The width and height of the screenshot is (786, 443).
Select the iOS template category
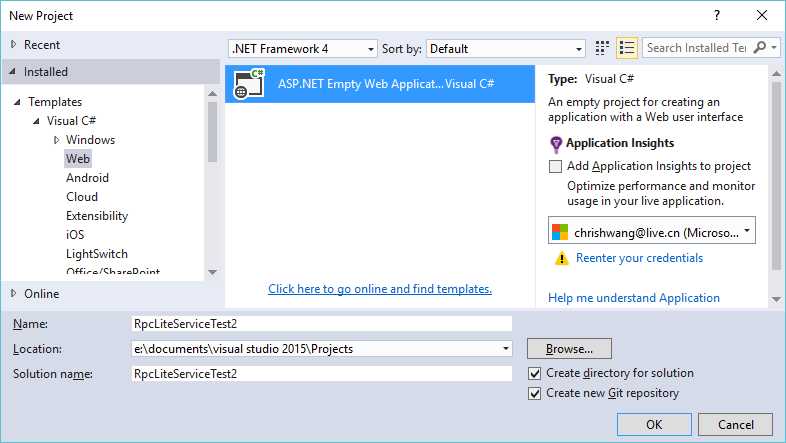75,235
